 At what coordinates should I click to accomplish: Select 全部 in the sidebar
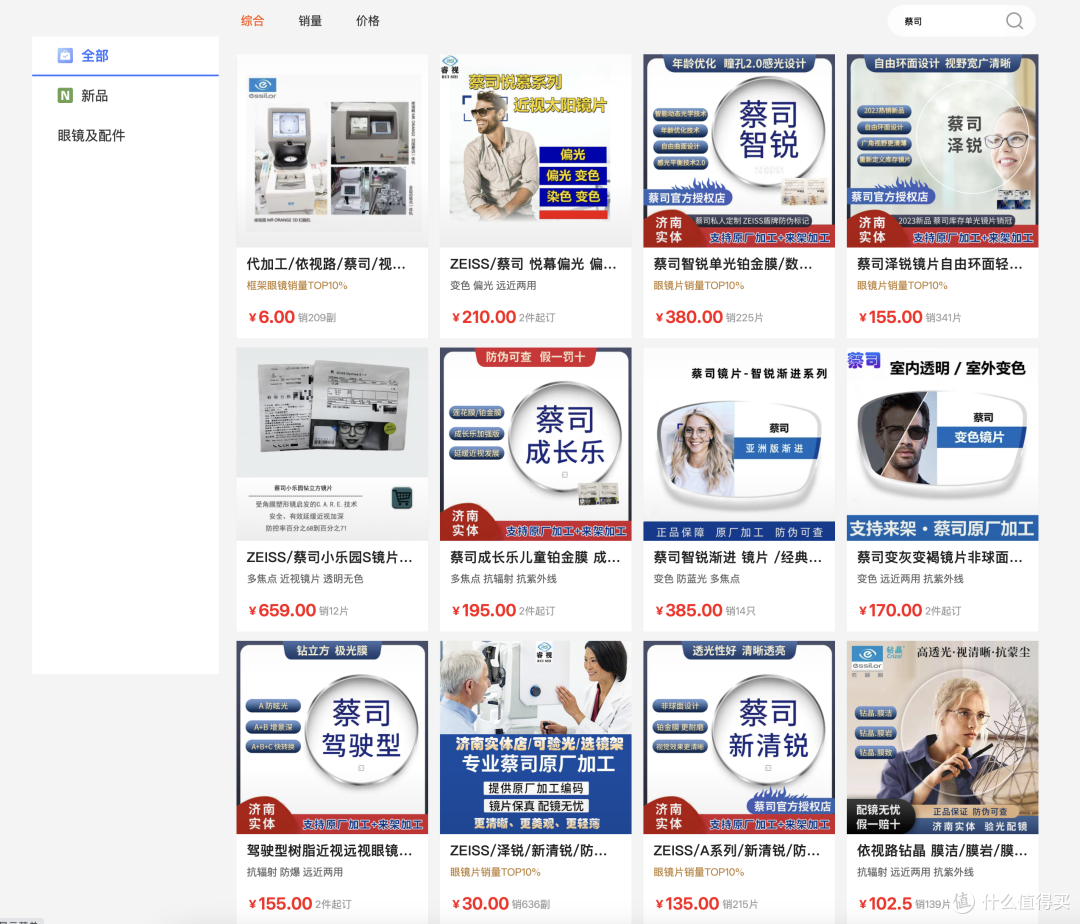[125, 56]
